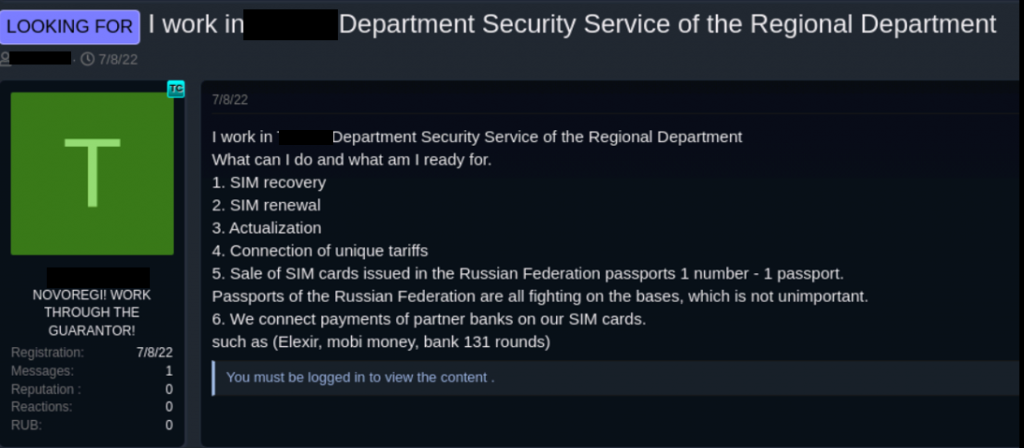Click the RUB balance row
The height and width of the screenshot is (448, 1024).
92,425
